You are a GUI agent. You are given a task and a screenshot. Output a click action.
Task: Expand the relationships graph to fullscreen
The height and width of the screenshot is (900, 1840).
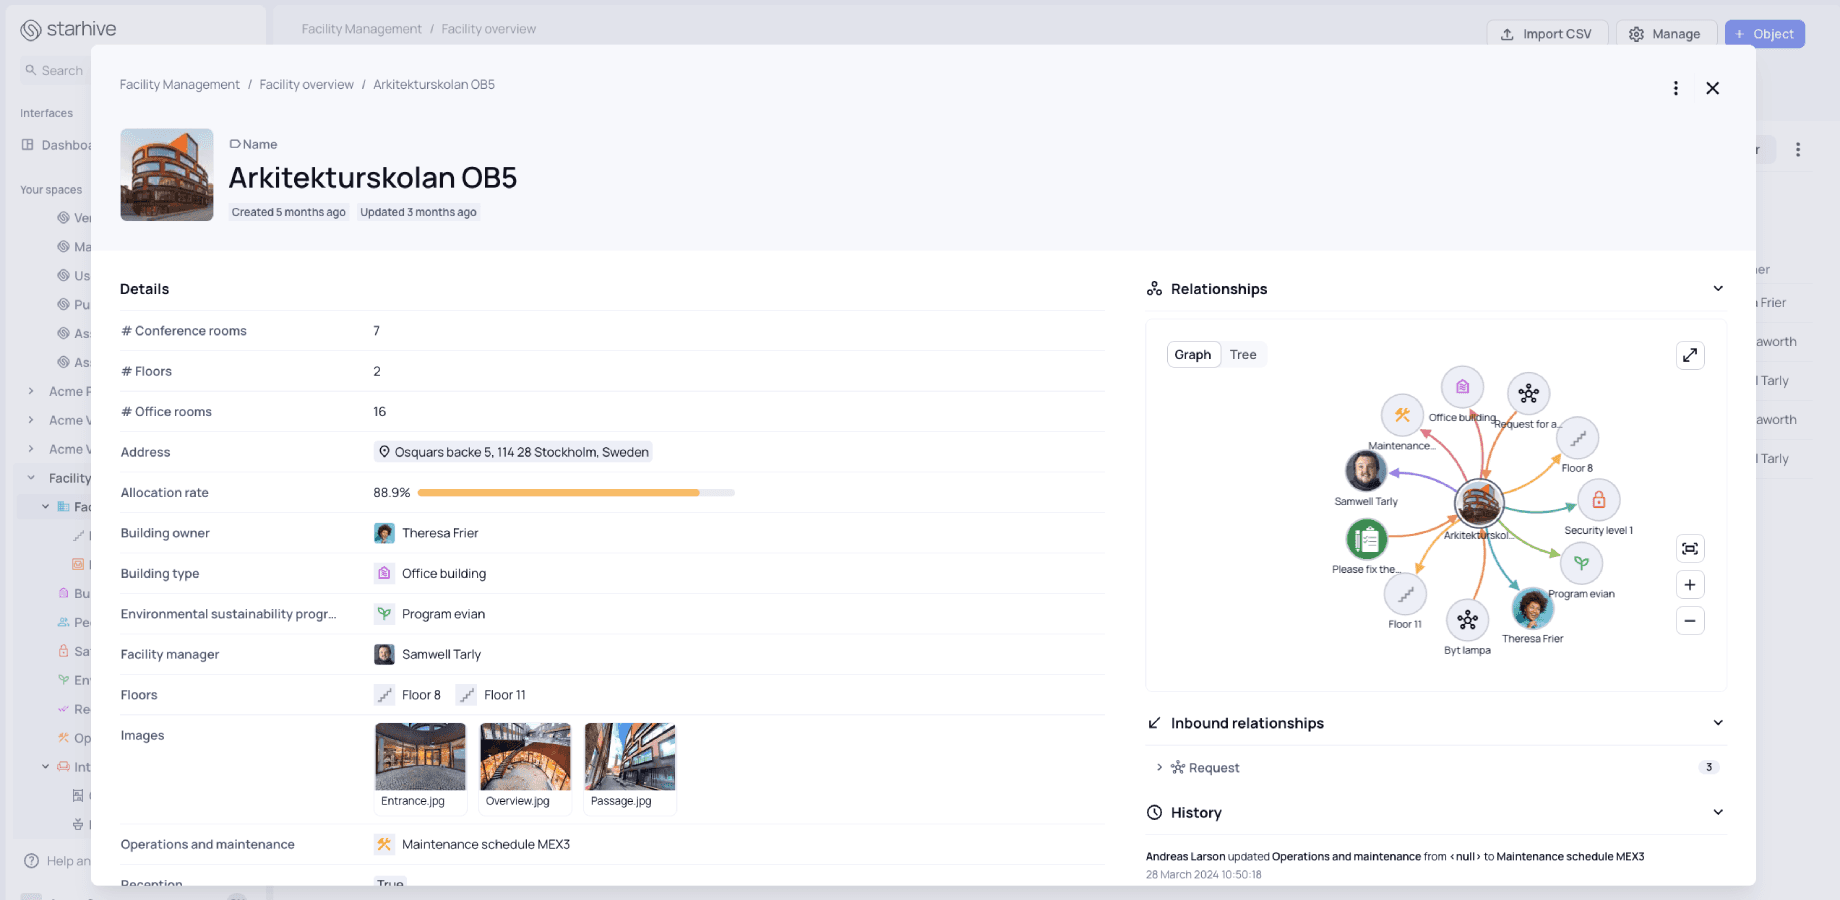(x=1689, y=355)
